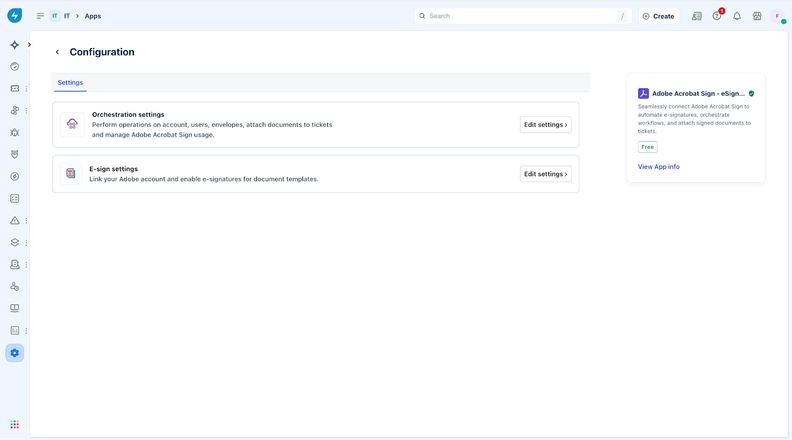Open the shield icon in sidebar

tap(15, 155)
